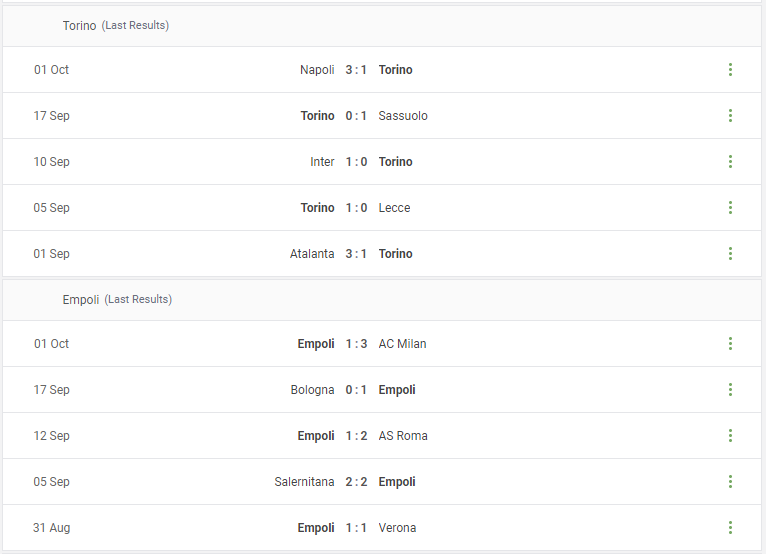Select the Atalanta team name
Image resolution: width=766 pixels, height=554 pixels.
click(312, 254)
